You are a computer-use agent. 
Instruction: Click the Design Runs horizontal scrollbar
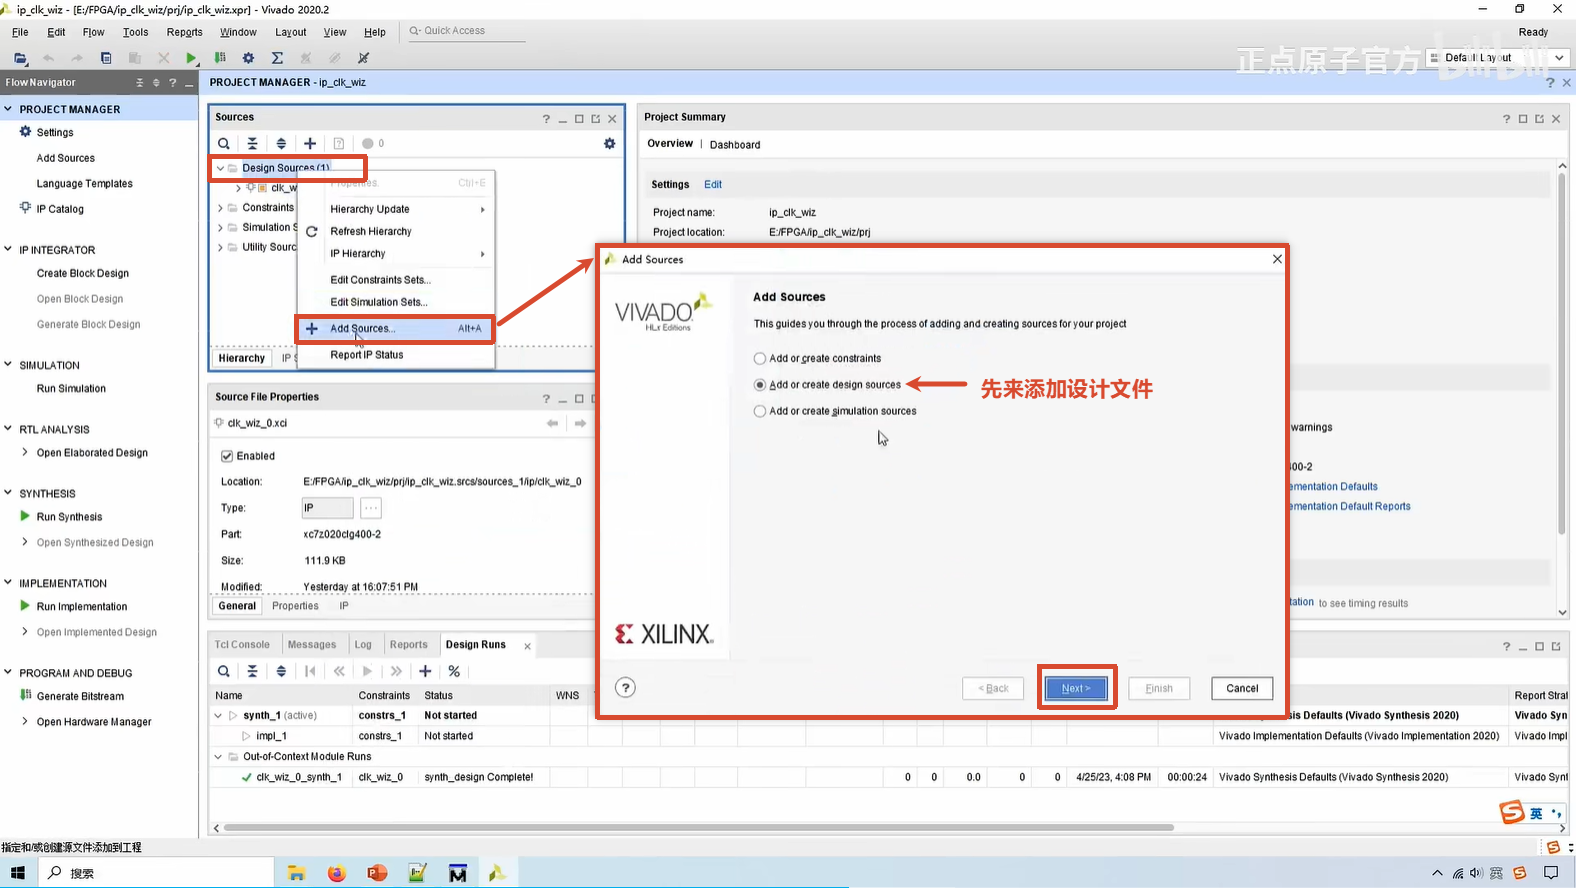tap(698, 828)
